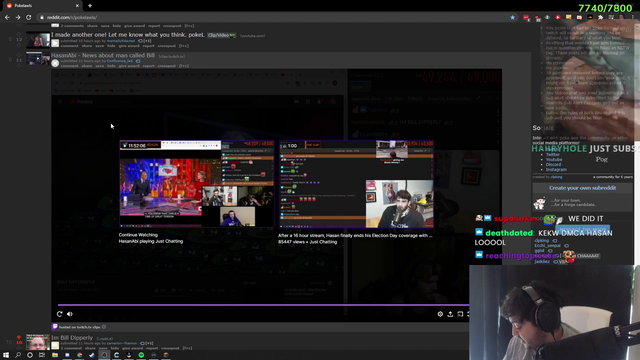Click the '(youtube.com)' domain link
The height and width of the screenshot is (360, 640).
(x=253, y=36)
